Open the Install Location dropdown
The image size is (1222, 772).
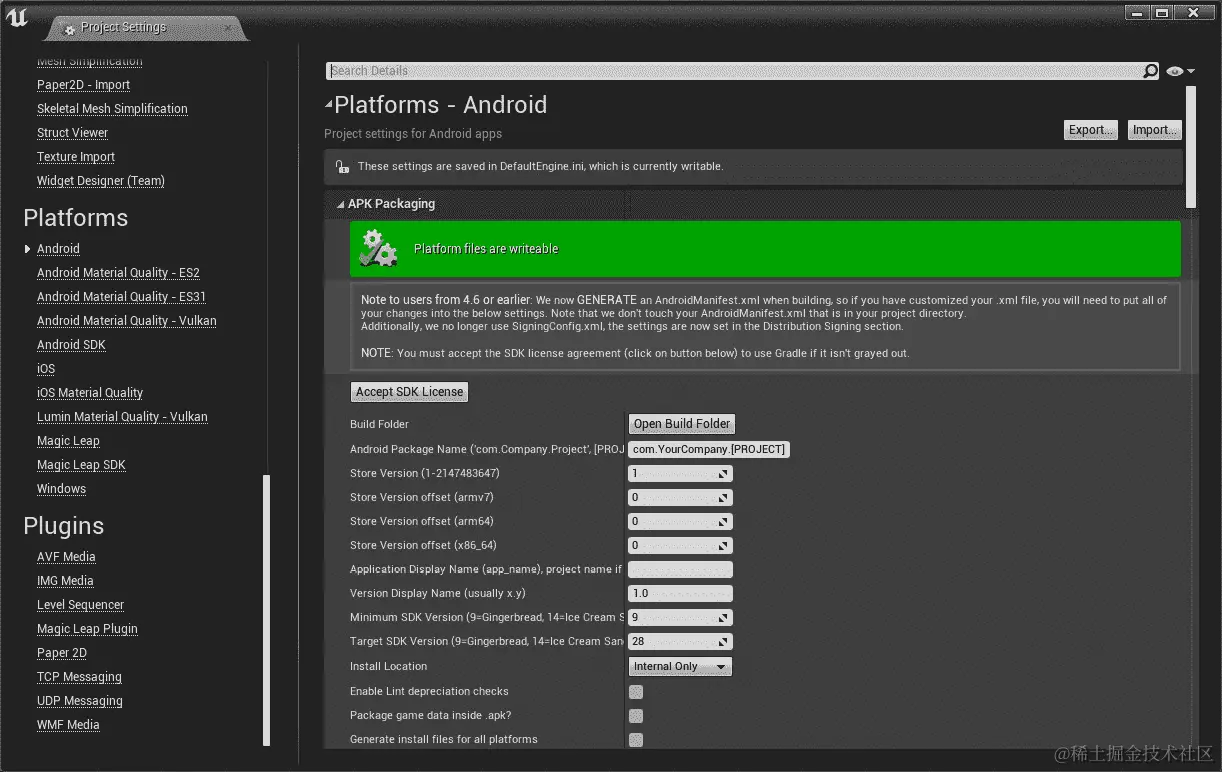click(x=680, y=666)
